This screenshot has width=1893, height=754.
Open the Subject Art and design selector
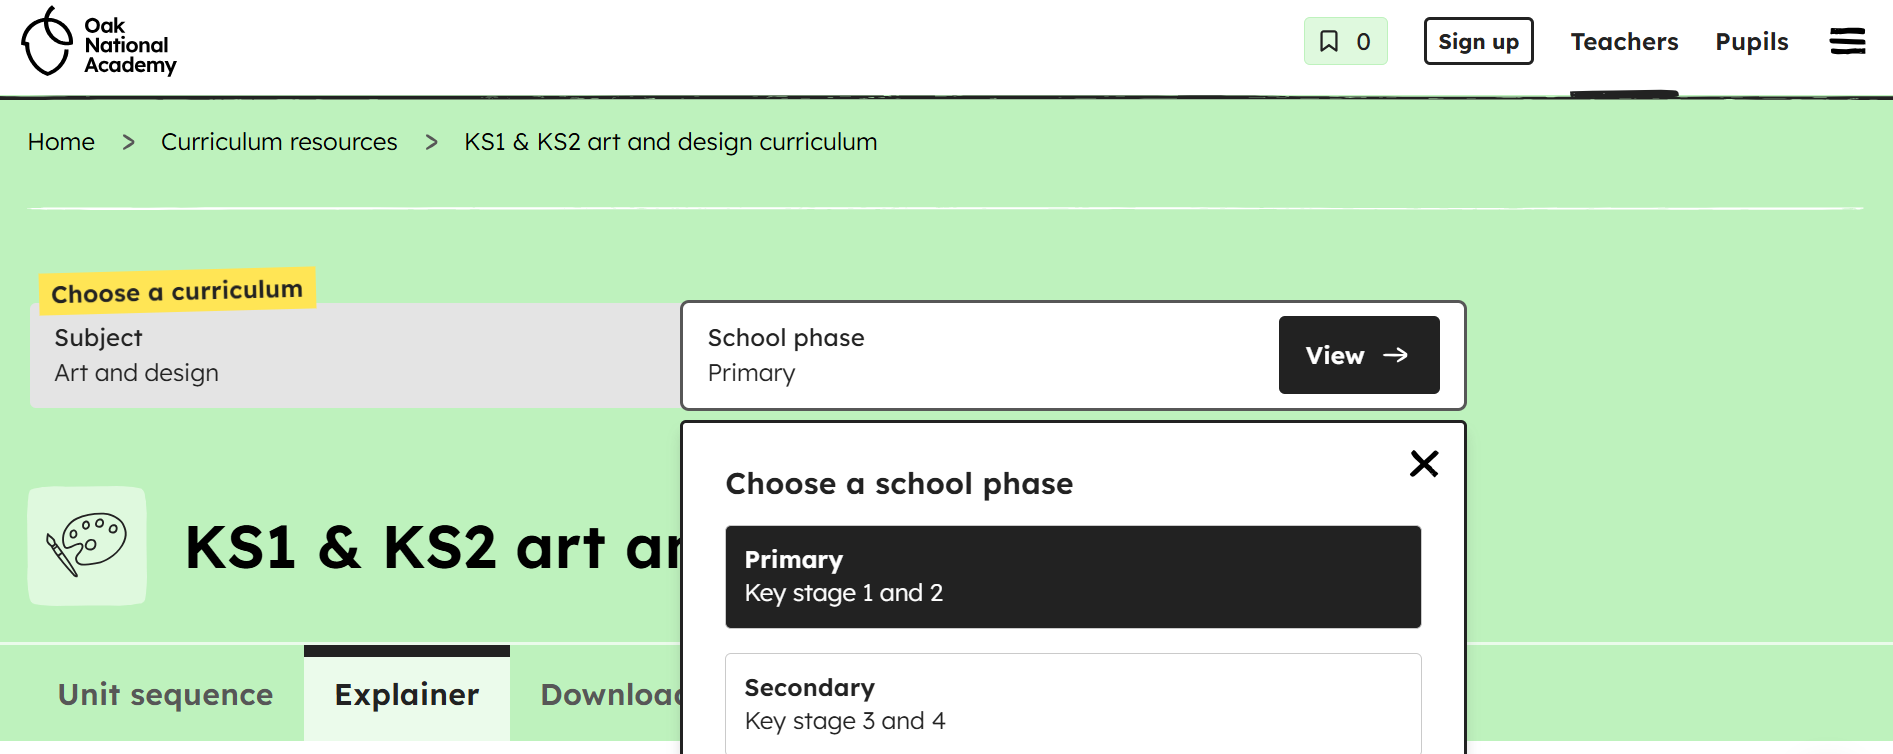point(355,356)
